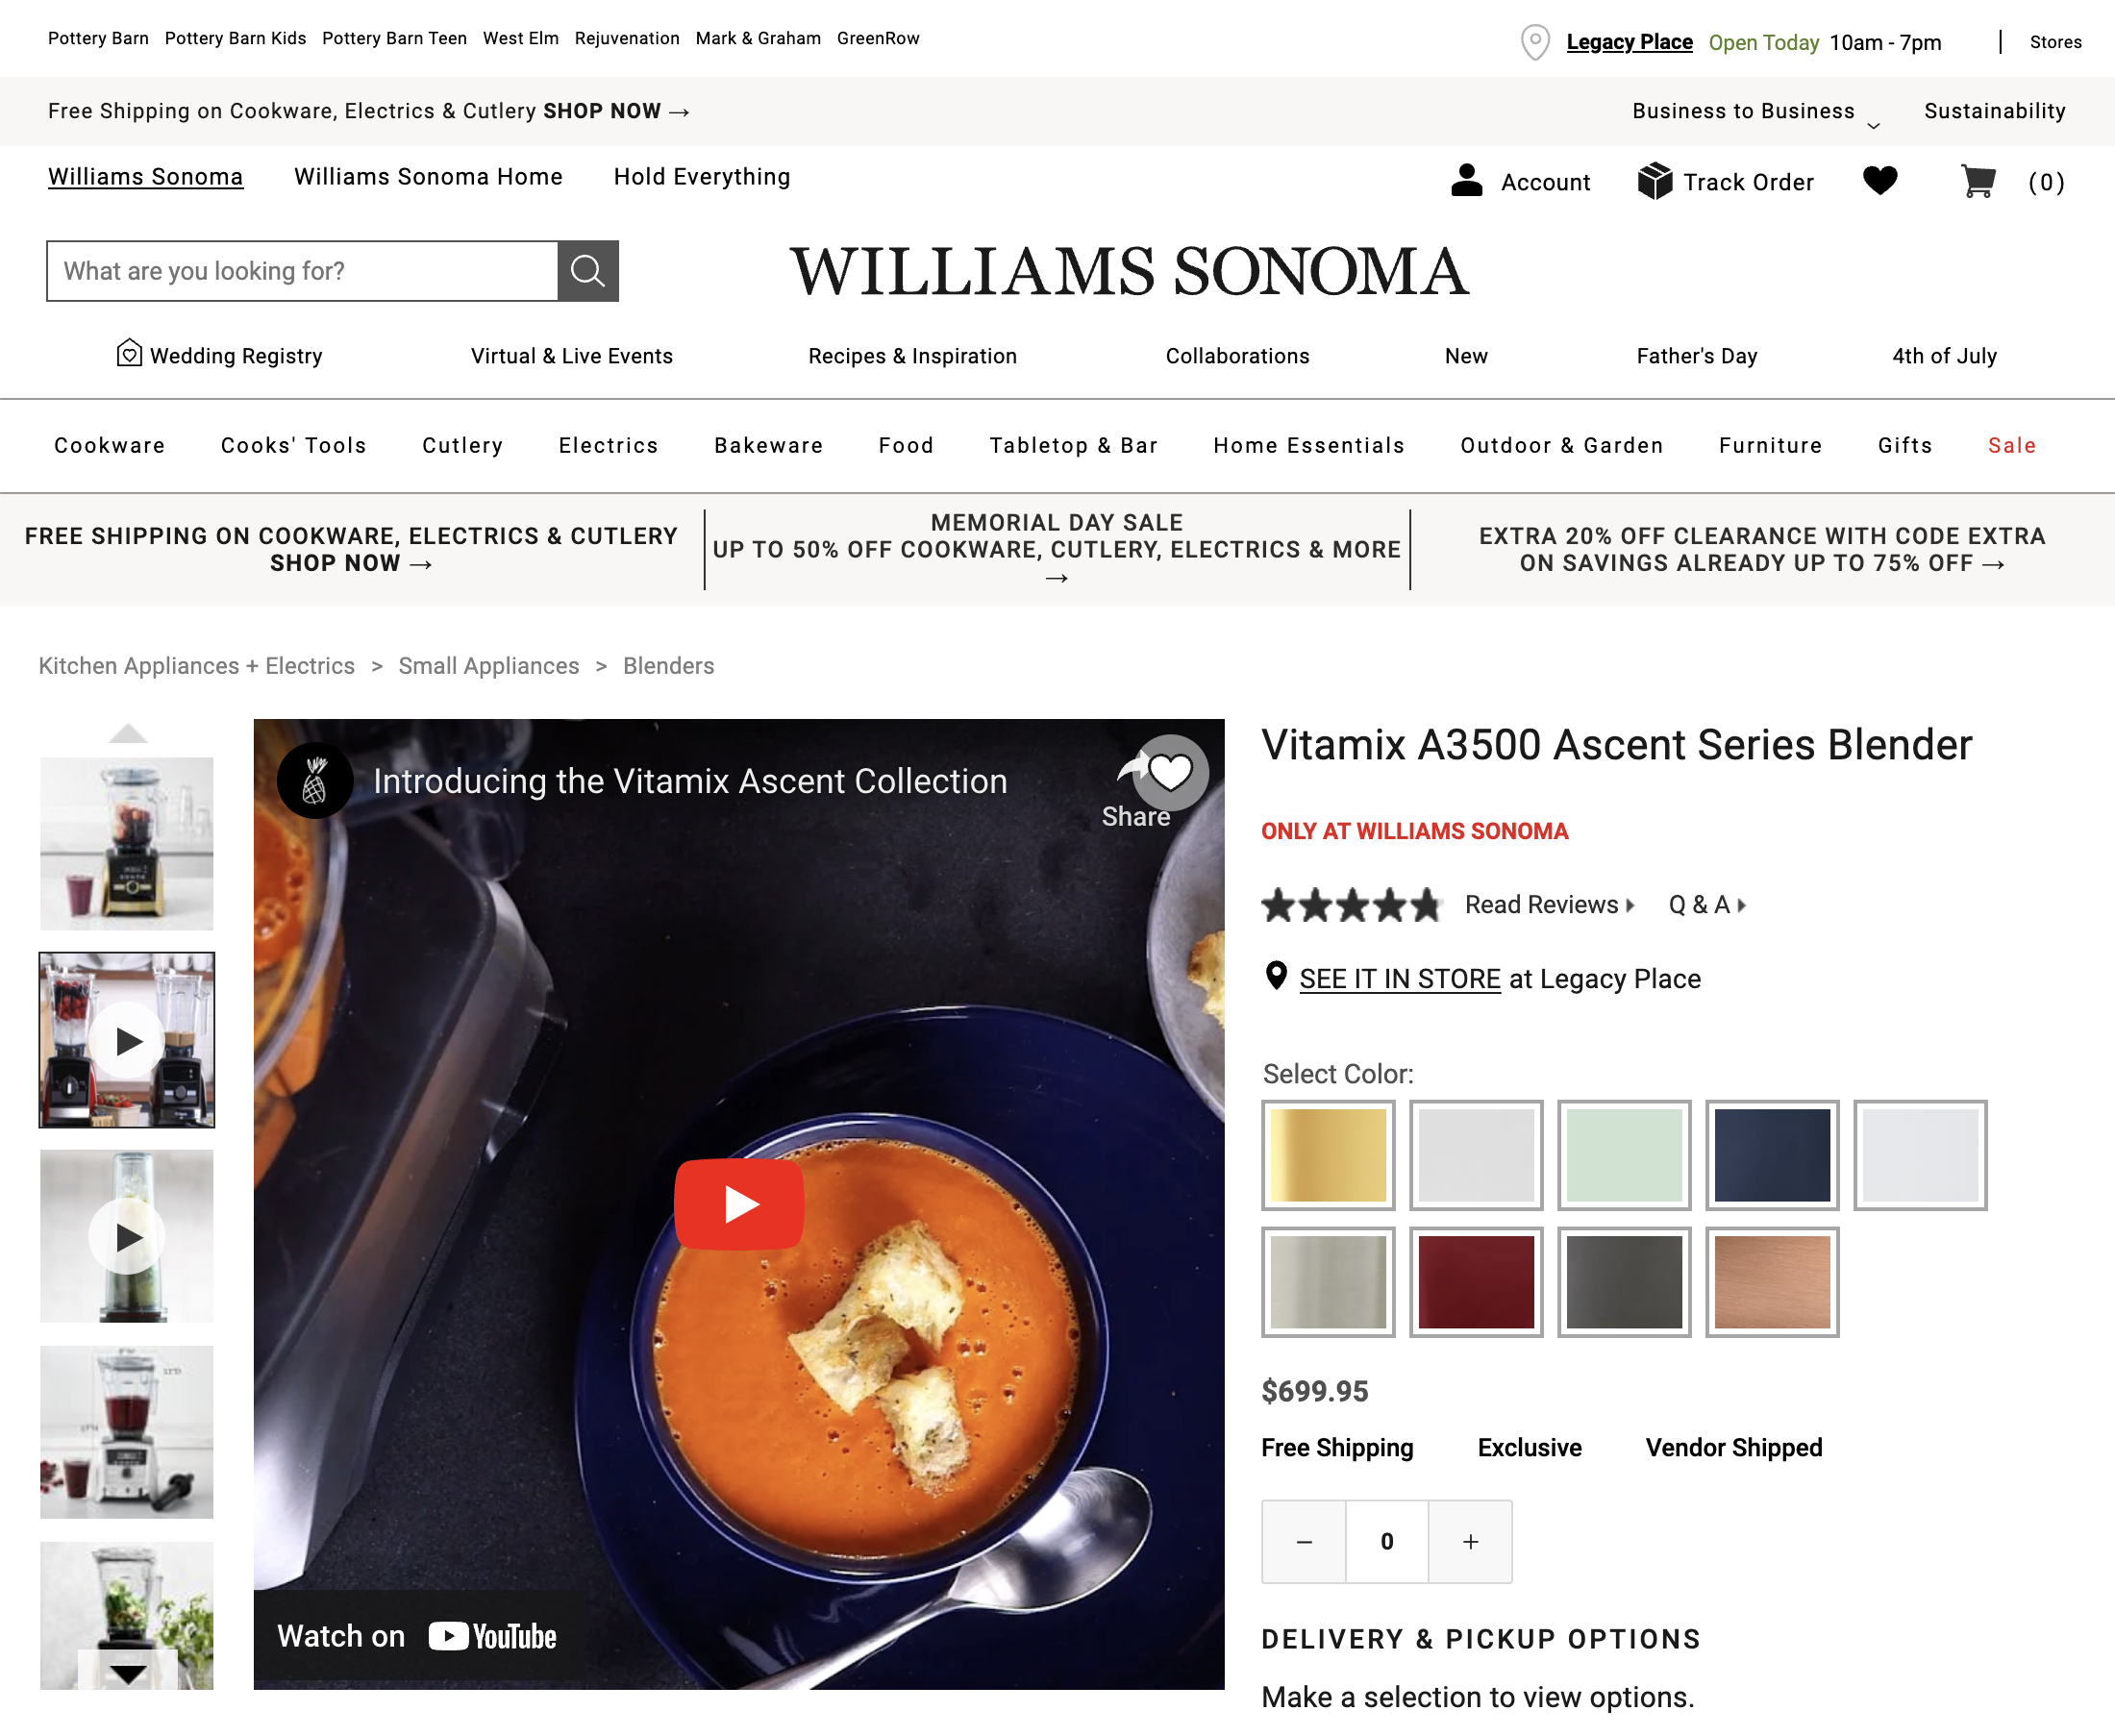Play the YouTube video red button

[x=739, y=1204]
